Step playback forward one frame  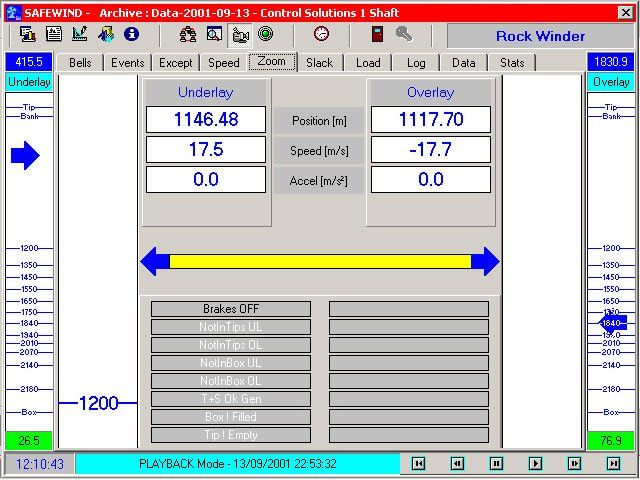(574, 464)
